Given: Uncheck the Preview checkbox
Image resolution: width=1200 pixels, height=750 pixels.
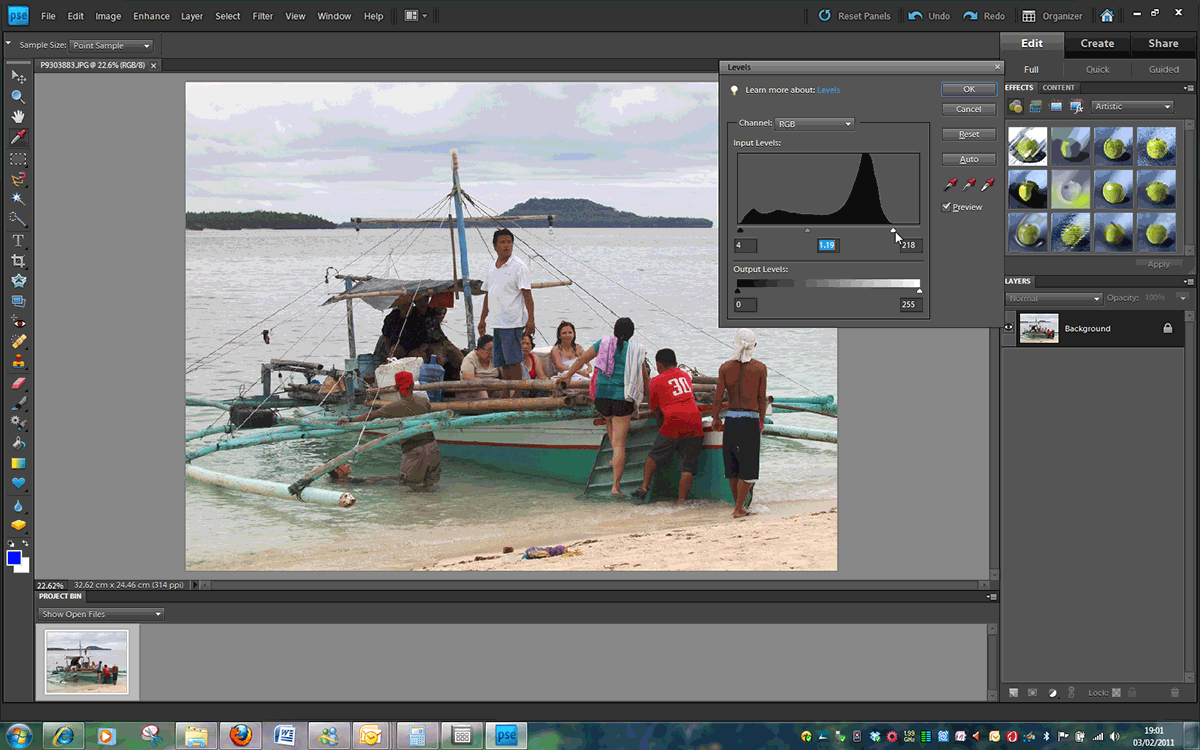Looking at the screenshot, I should tap(947, 207).
